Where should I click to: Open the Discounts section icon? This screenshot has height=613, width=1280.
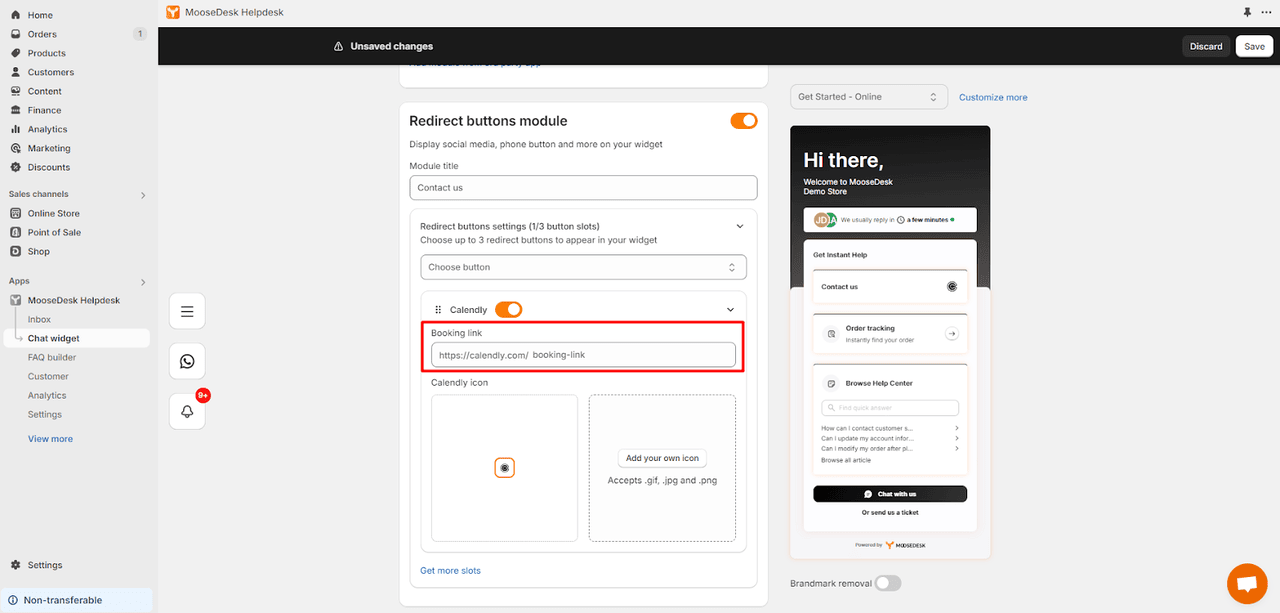click(15, 167)
